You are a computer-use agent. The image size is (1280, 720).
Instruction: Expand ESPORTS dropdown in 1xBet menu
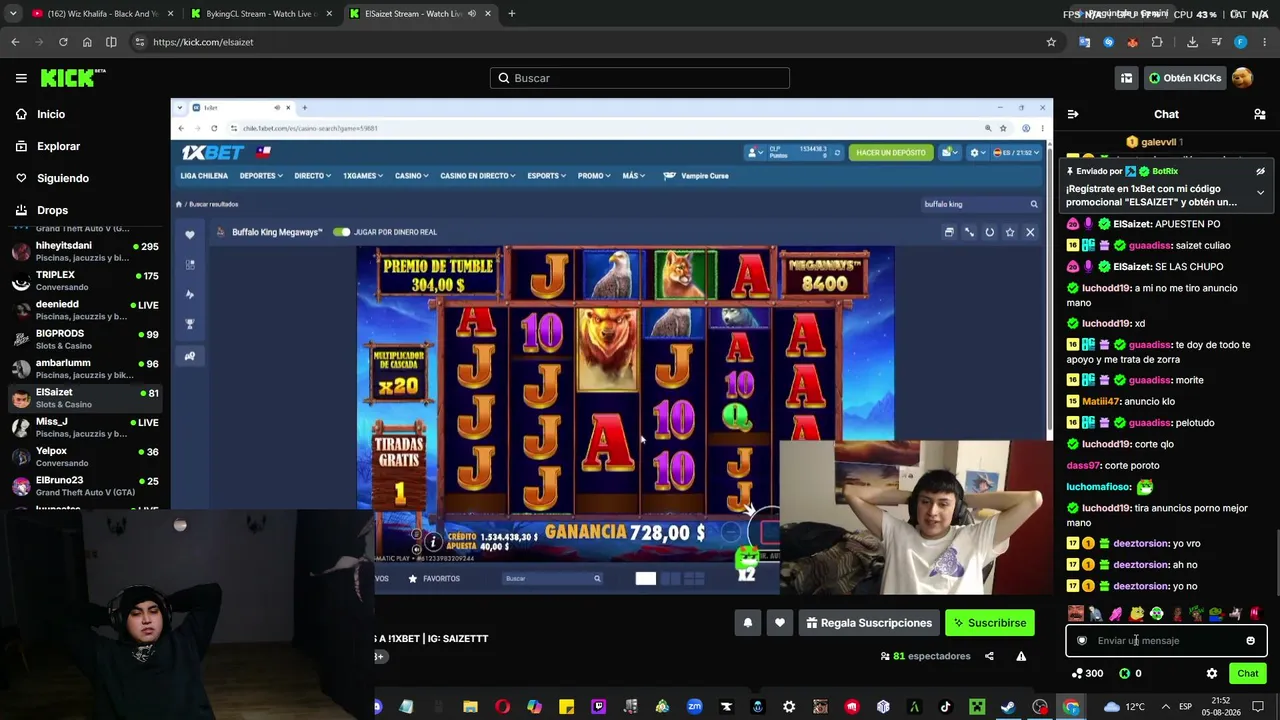(547, 176)
